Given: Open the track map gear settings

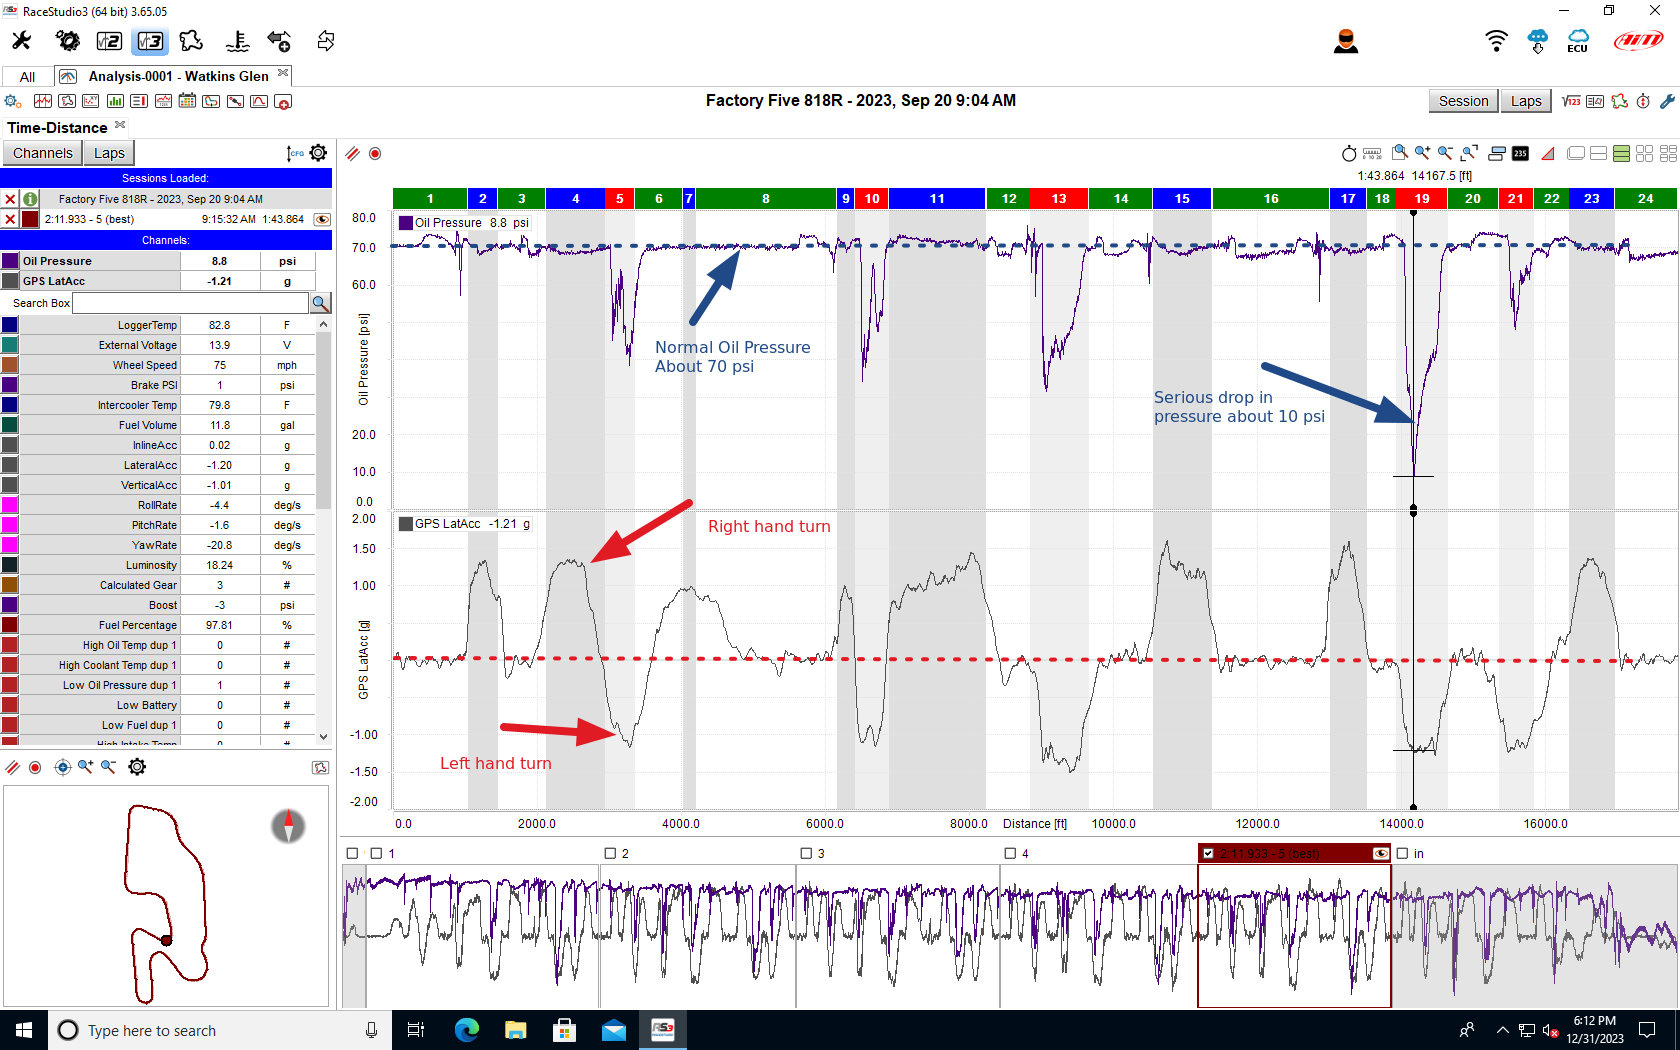Looking at the screenshot, I should coord(137,767).
